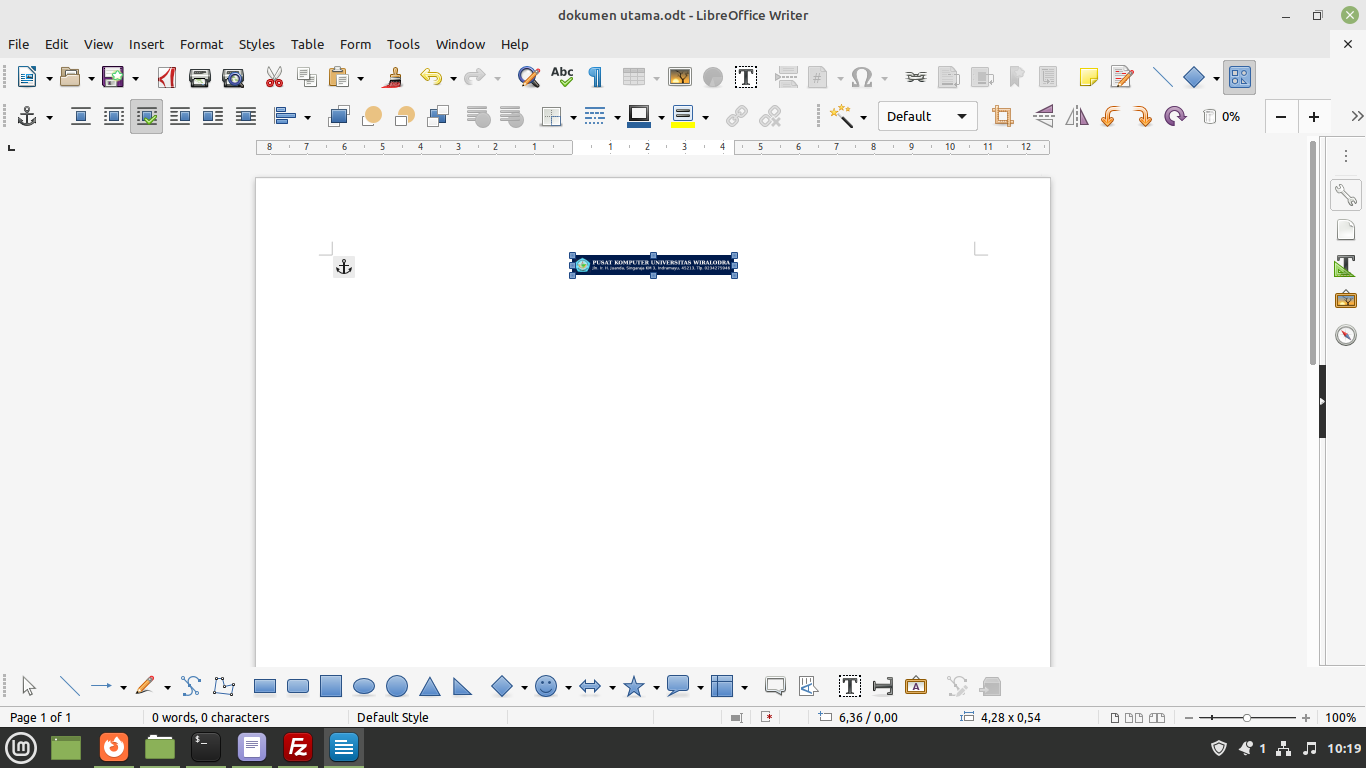Open the sidebar Navigator
1366x768 pixels.
[x=1346, y=335]
